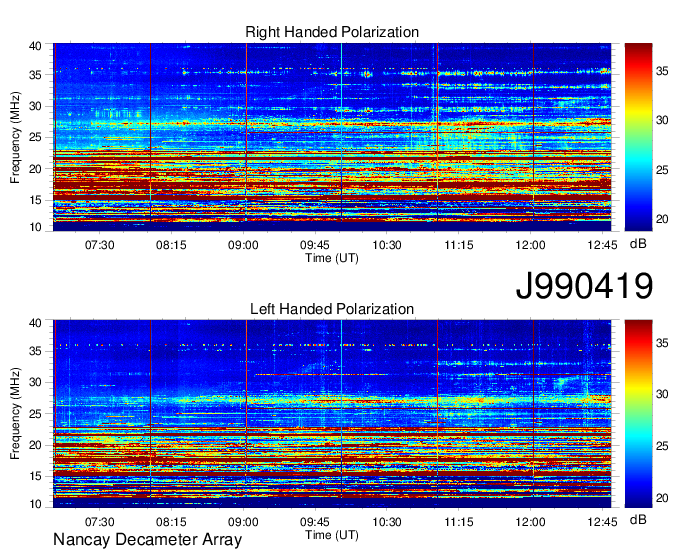680x552 pixels.
Task: Click the "35" frequency tick of Right Handed plot
Action: [x=35, y=75]
